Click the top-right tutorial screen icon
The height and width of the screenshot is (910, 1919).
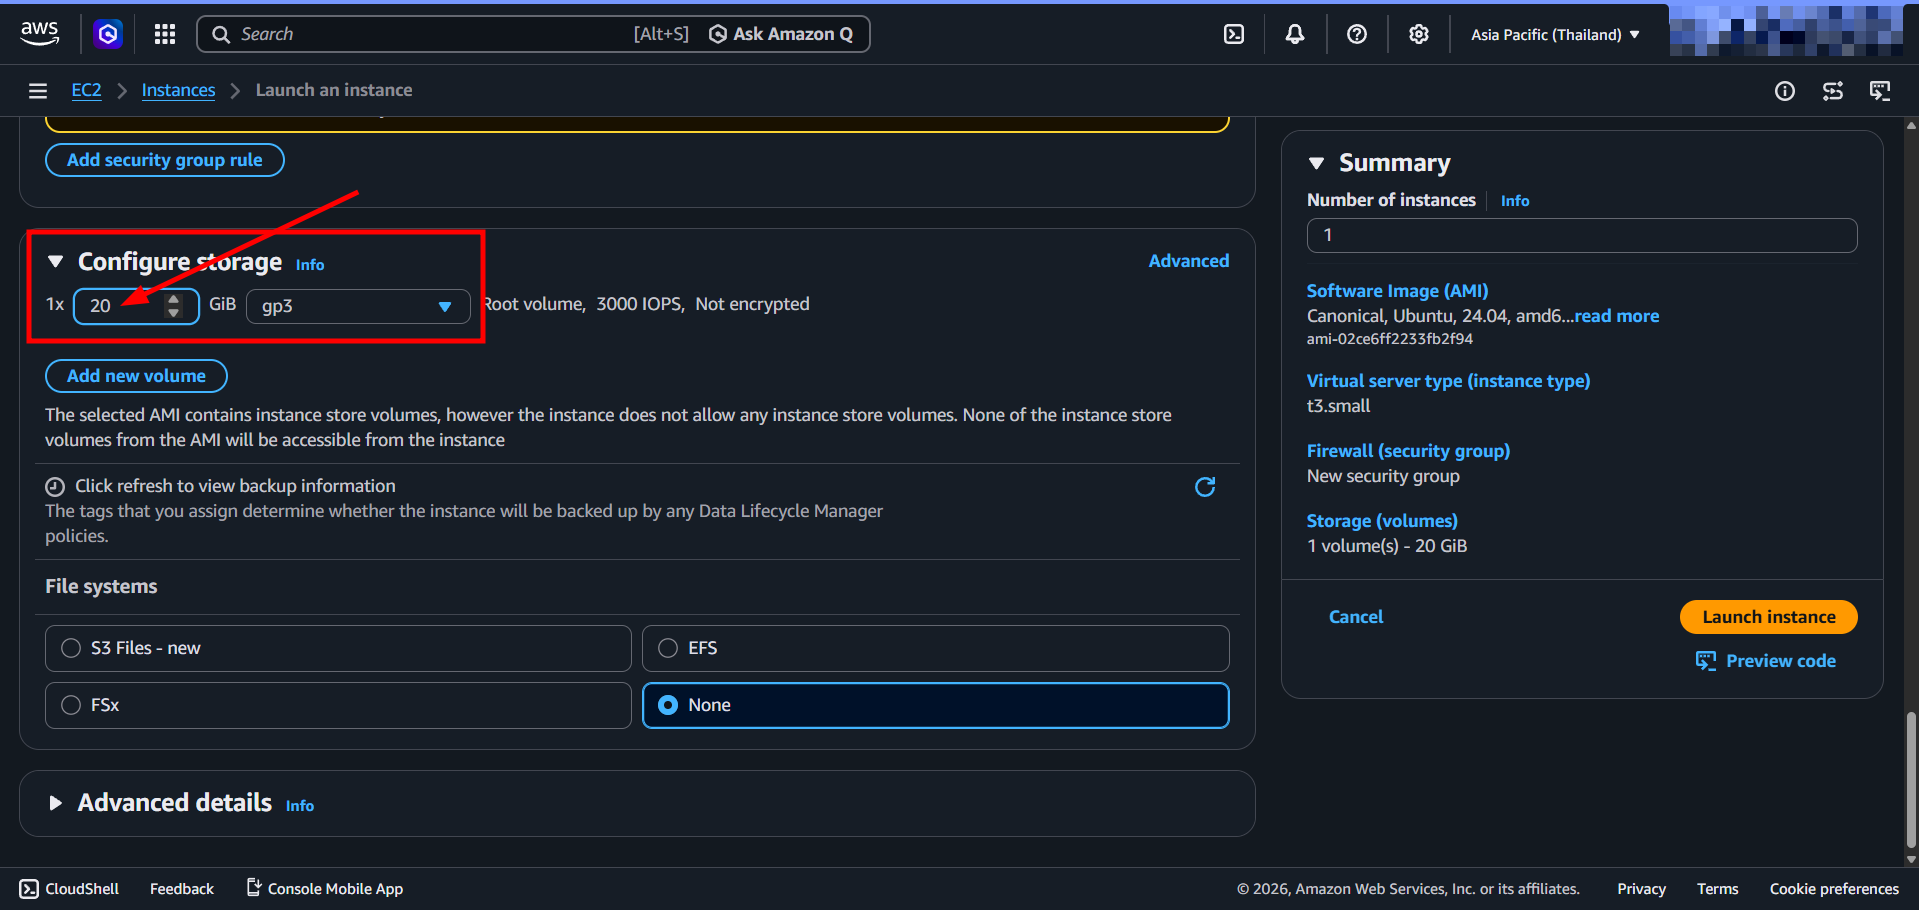pos(1880,91)
